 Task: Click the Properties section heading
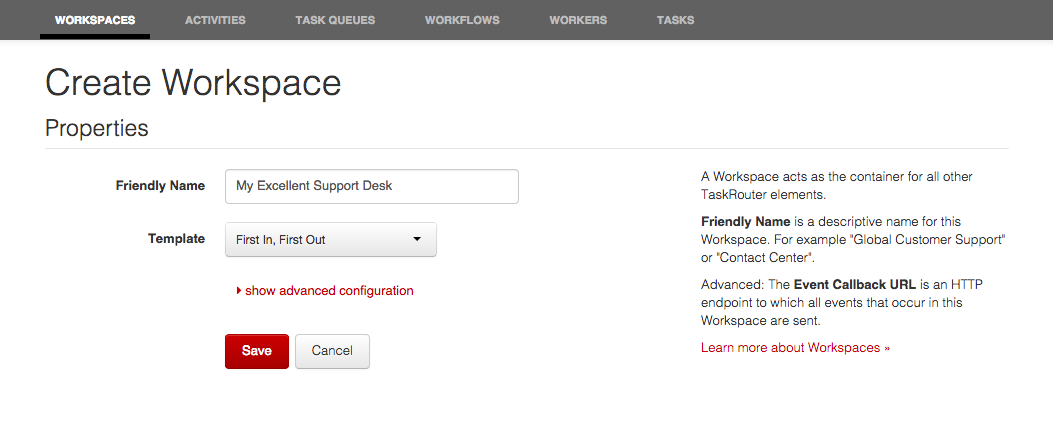[97, 128]
